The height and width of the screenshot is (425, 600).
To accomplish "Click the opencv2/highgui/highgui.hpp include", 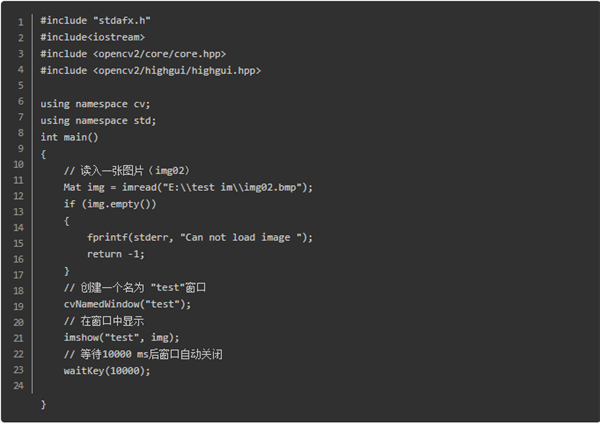I will [151, 71].
